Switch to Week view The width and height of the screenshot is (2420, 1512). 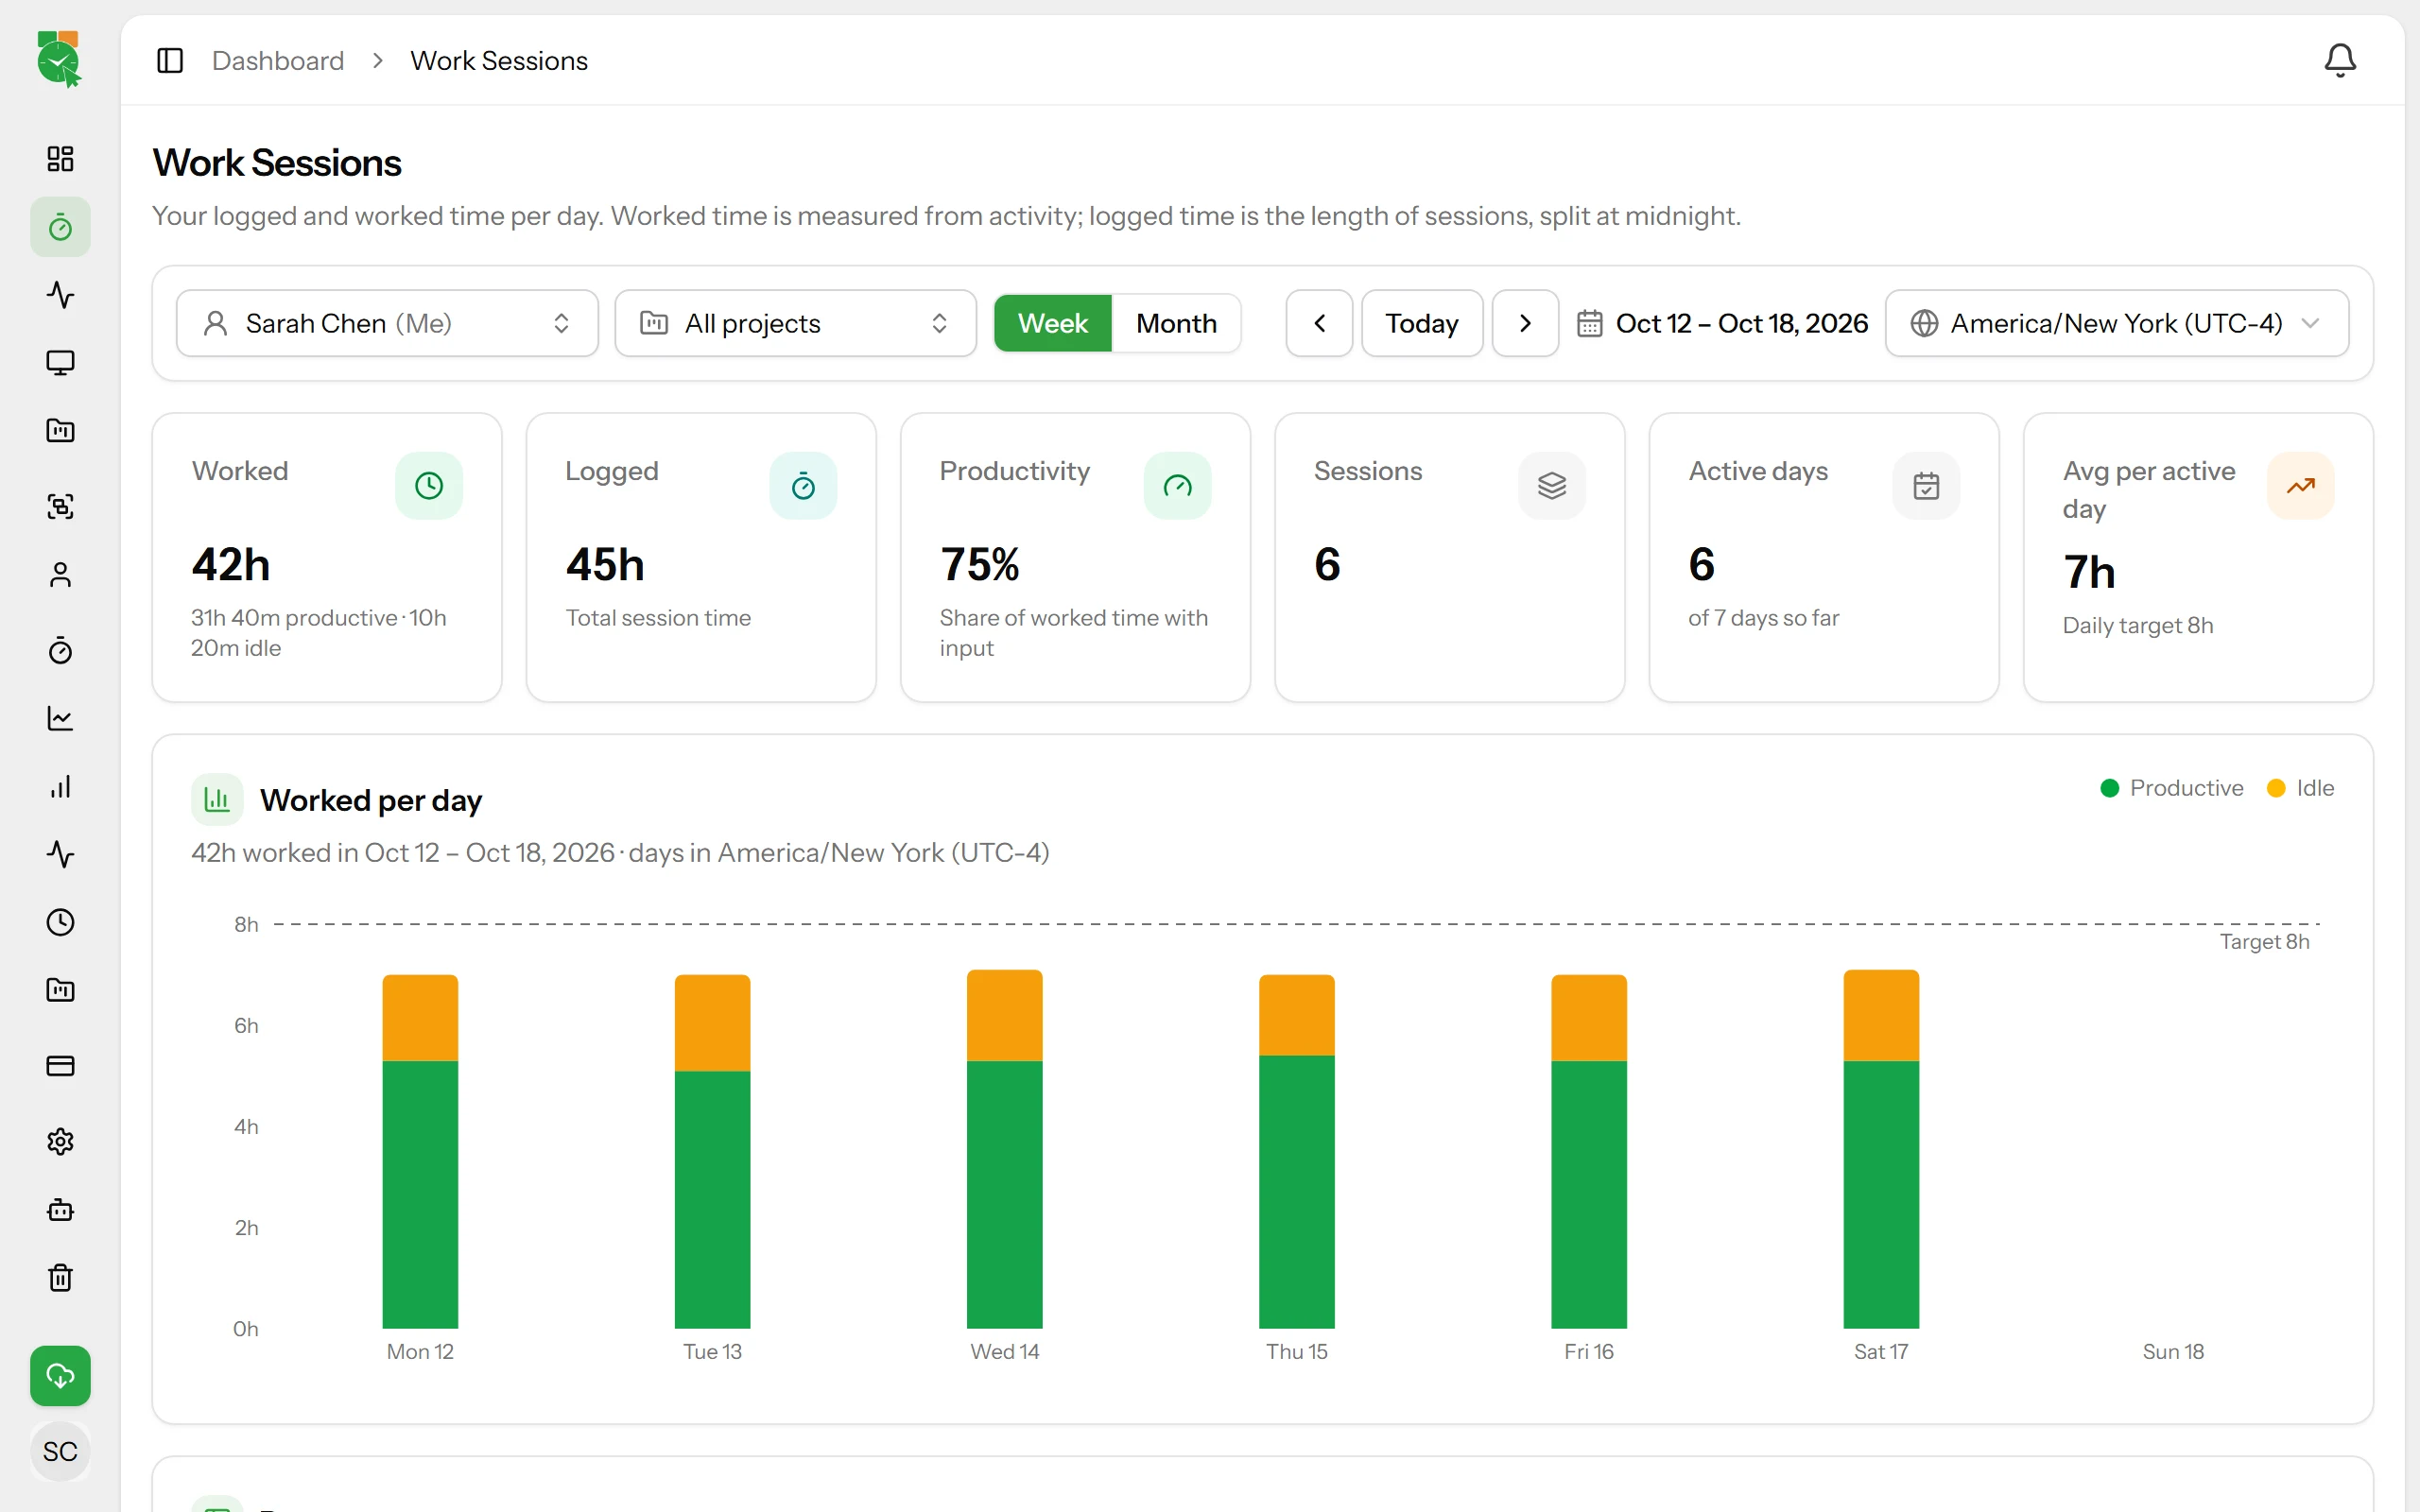[1052, 323]
